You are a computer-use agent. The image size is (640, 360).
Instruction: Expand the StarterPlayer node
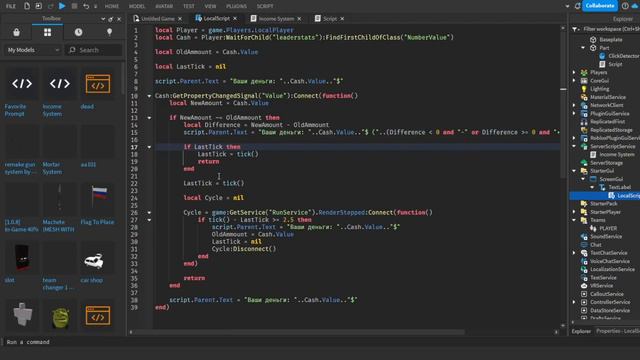[574, 212]
